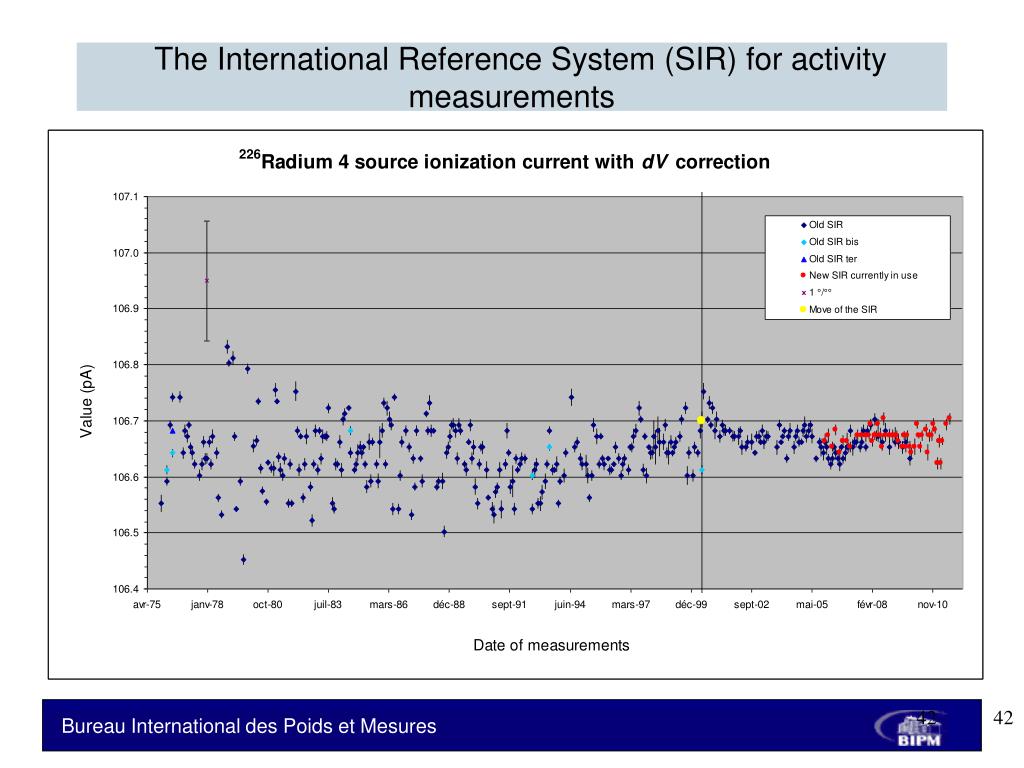Click the x-axis date 'juin-94'
The width and height of the screenshot is (1024, 768).
[569, 605]
